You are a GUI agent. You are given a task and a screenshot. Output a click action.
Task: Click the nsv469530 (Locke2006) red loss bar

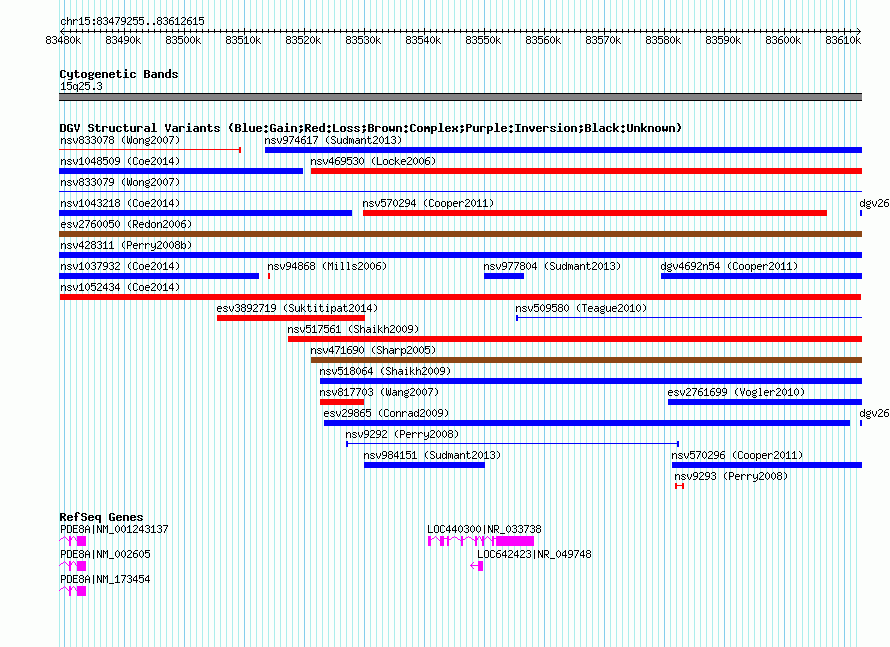click(586, 171)
